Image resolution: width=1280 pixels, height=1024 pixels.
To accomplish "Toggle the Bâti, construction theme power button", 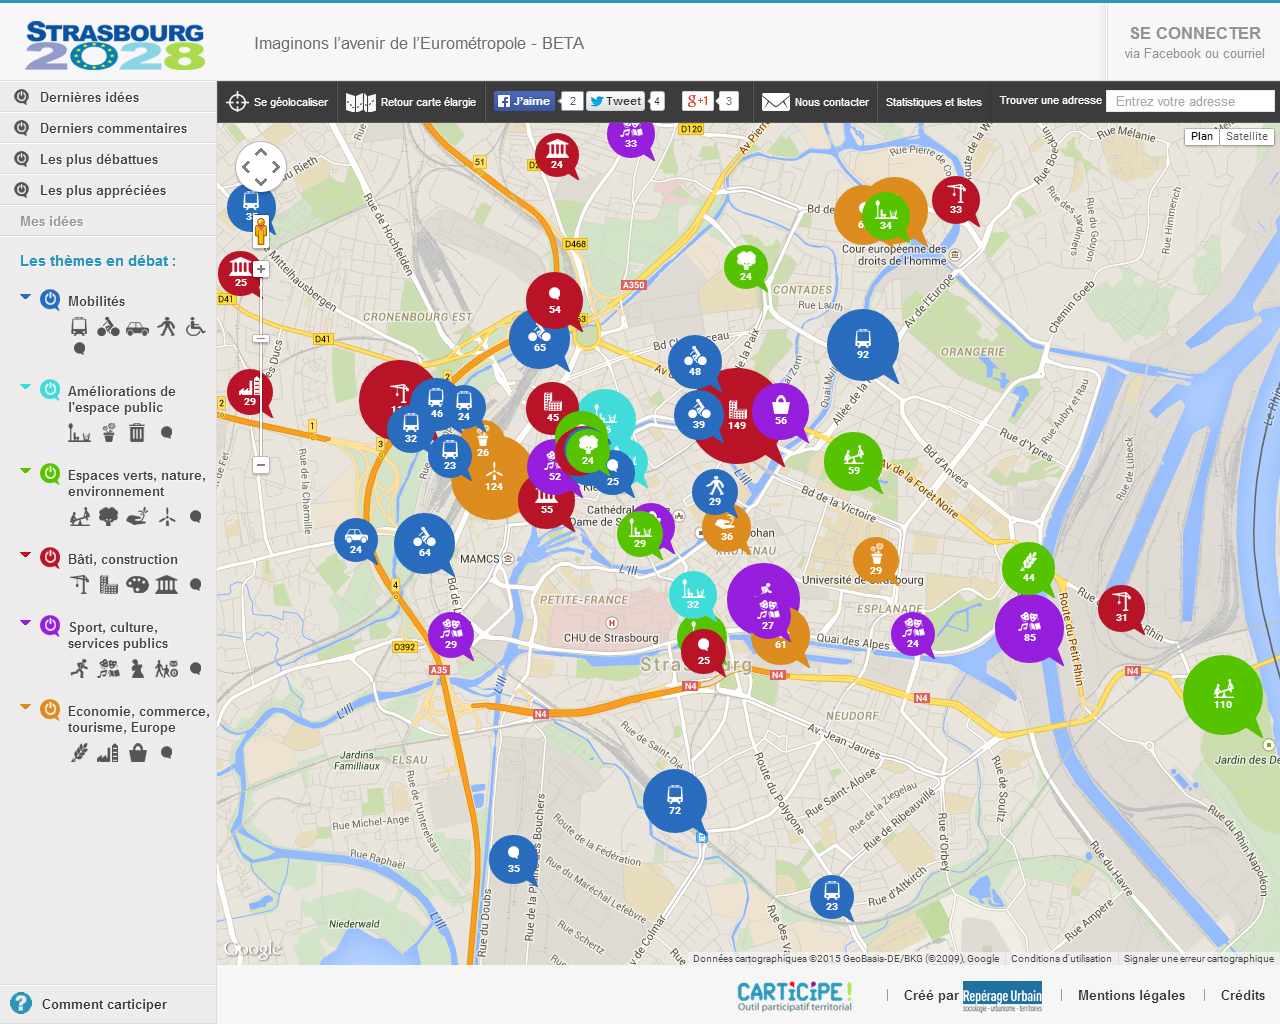I will pos(50,558).
